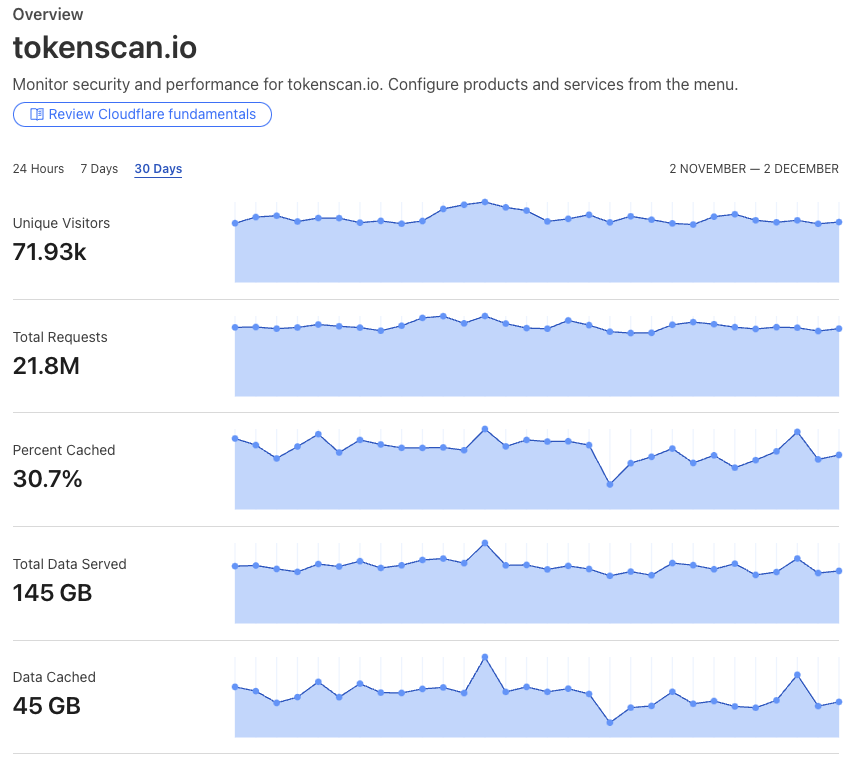Click the first data point on Total Requests chart
This screenshot has width=853, height=759.
pos(235,328)
